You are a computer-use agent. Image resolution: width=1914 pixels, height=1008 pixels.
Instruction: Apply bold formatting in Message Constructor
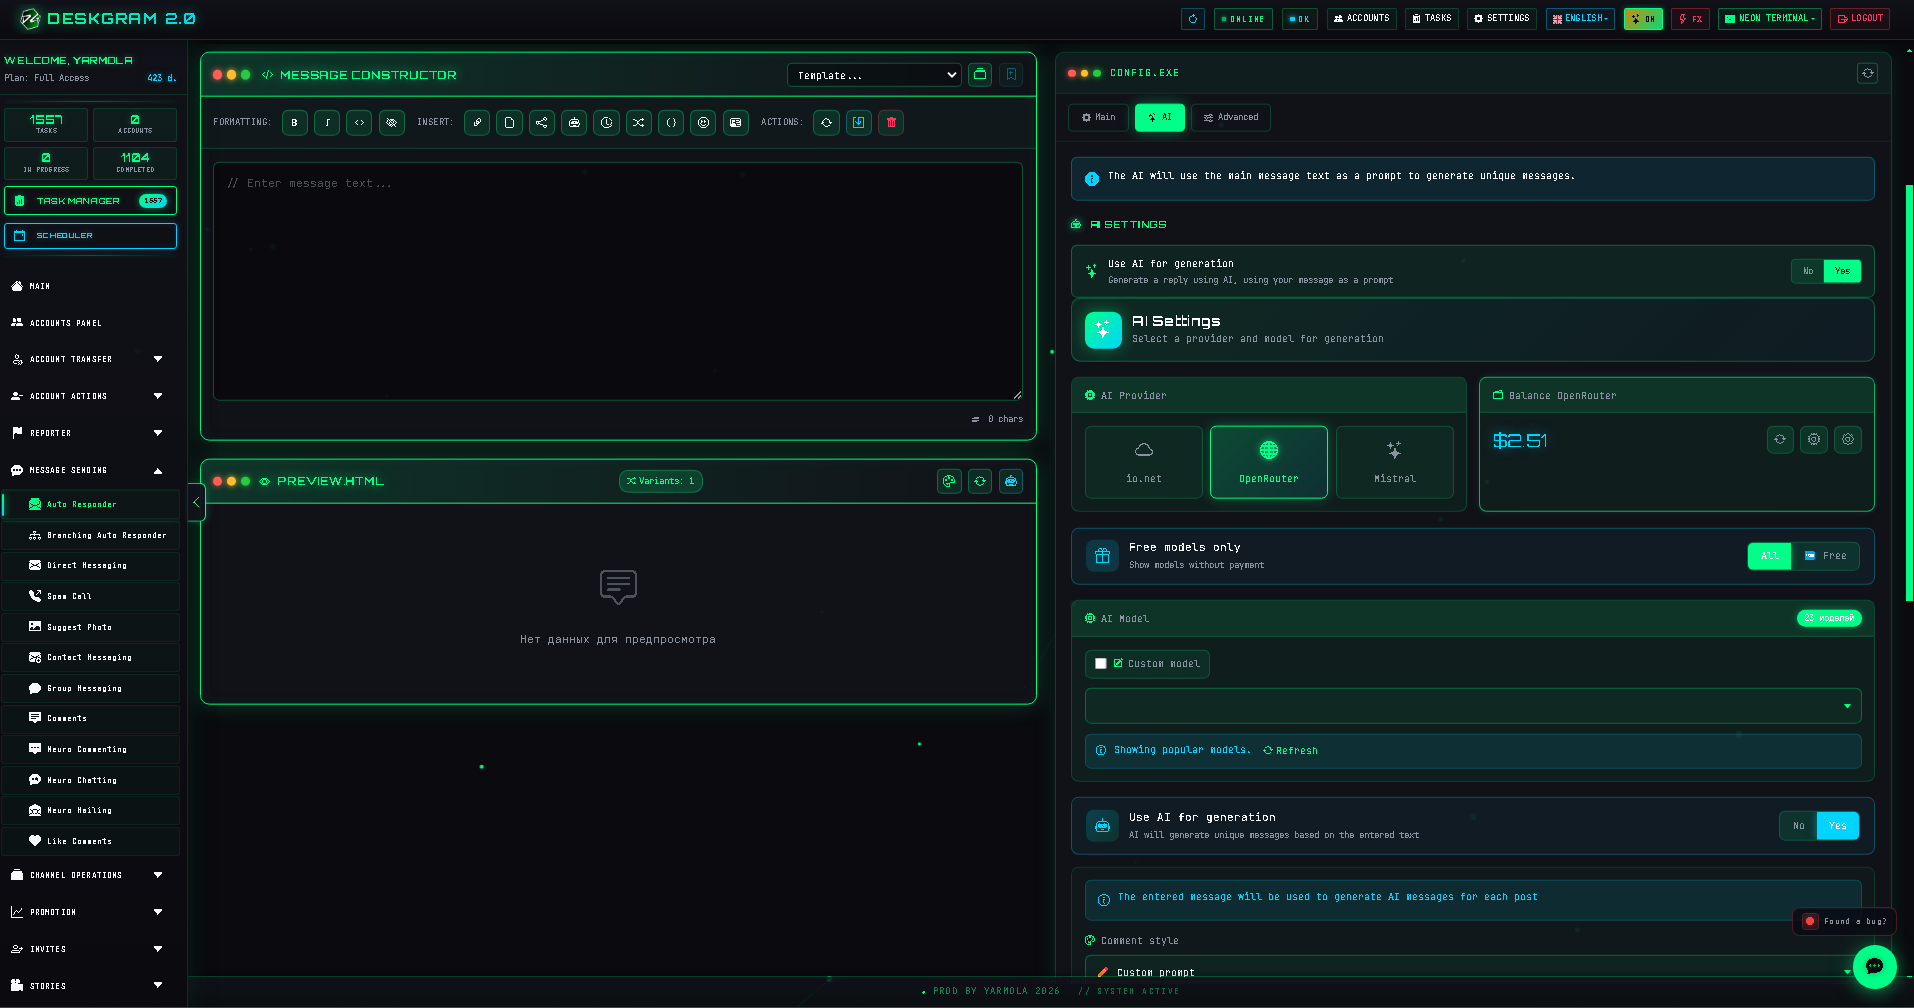294,123
